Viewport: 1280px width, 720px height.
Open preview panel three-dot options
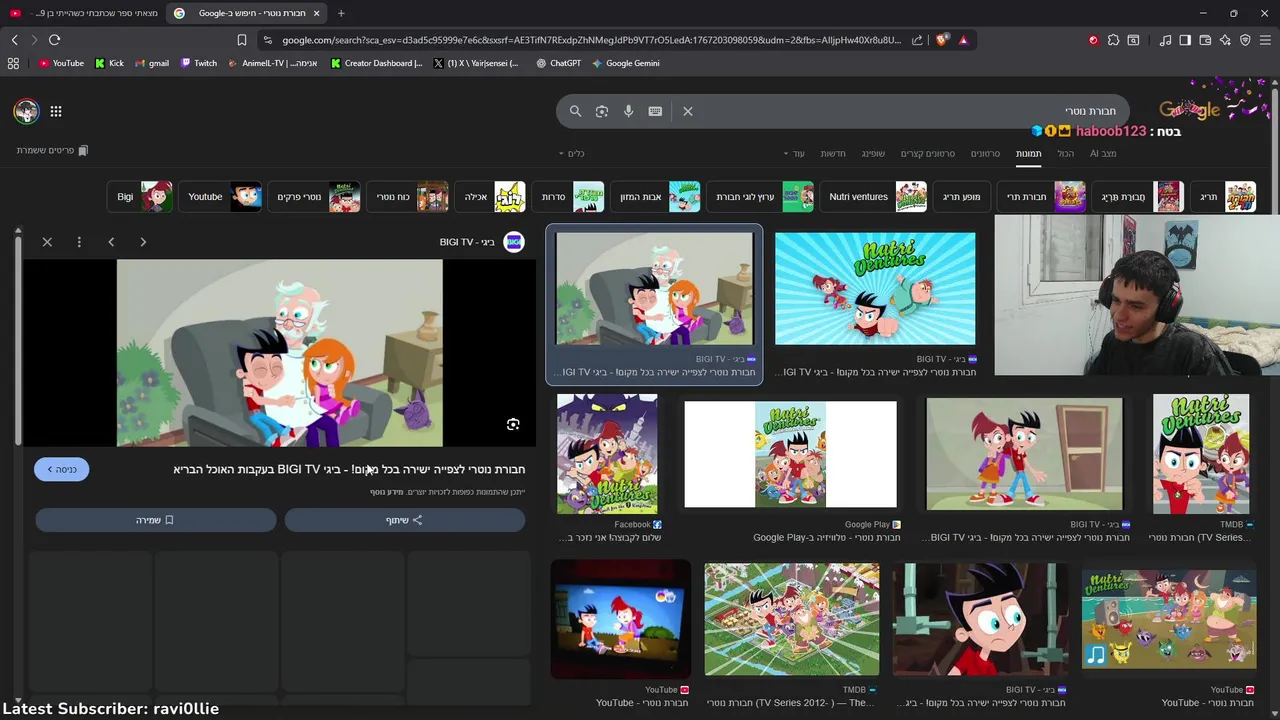tap(79, 242)
